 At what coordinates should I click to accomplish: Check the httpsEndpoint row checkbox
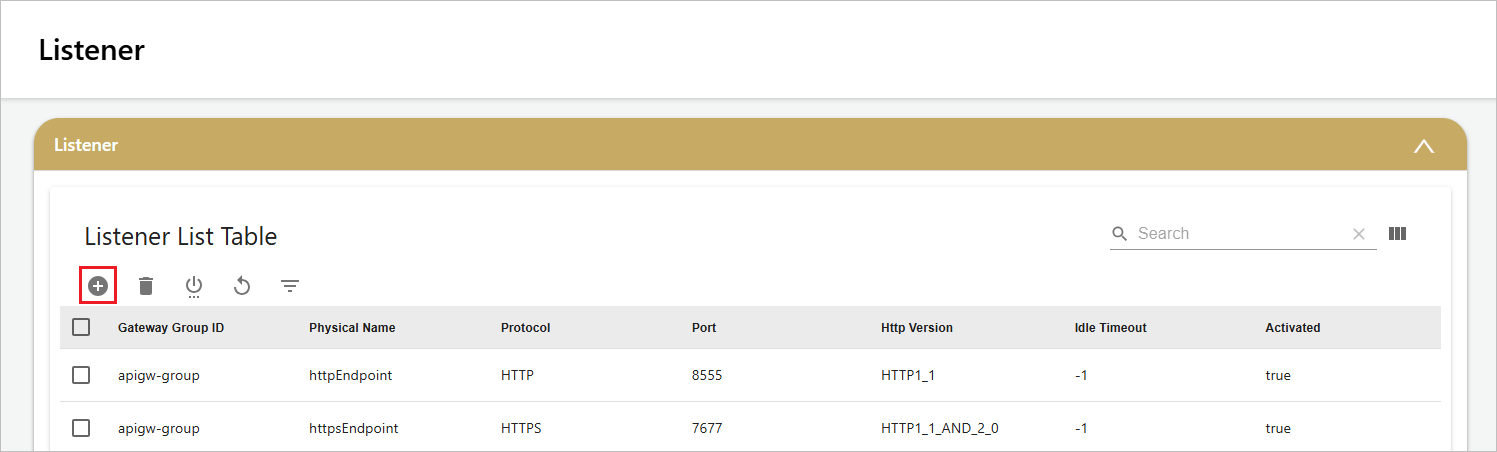click(81, 428)
